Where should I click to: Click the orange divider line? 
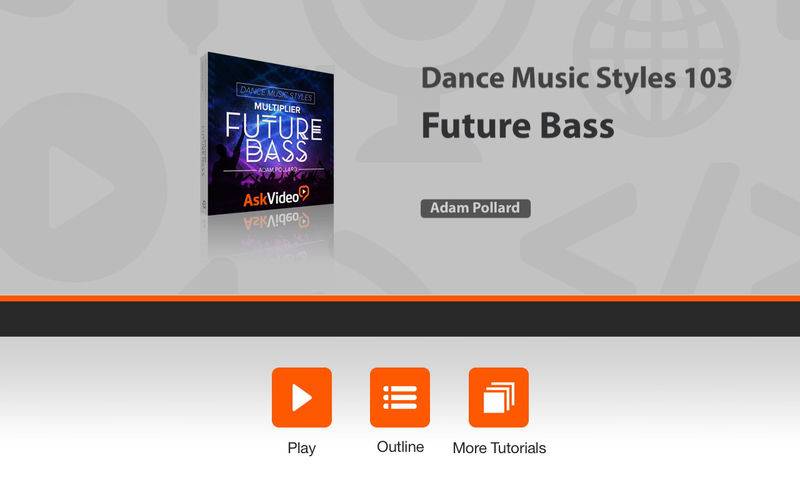pos(400,298)
